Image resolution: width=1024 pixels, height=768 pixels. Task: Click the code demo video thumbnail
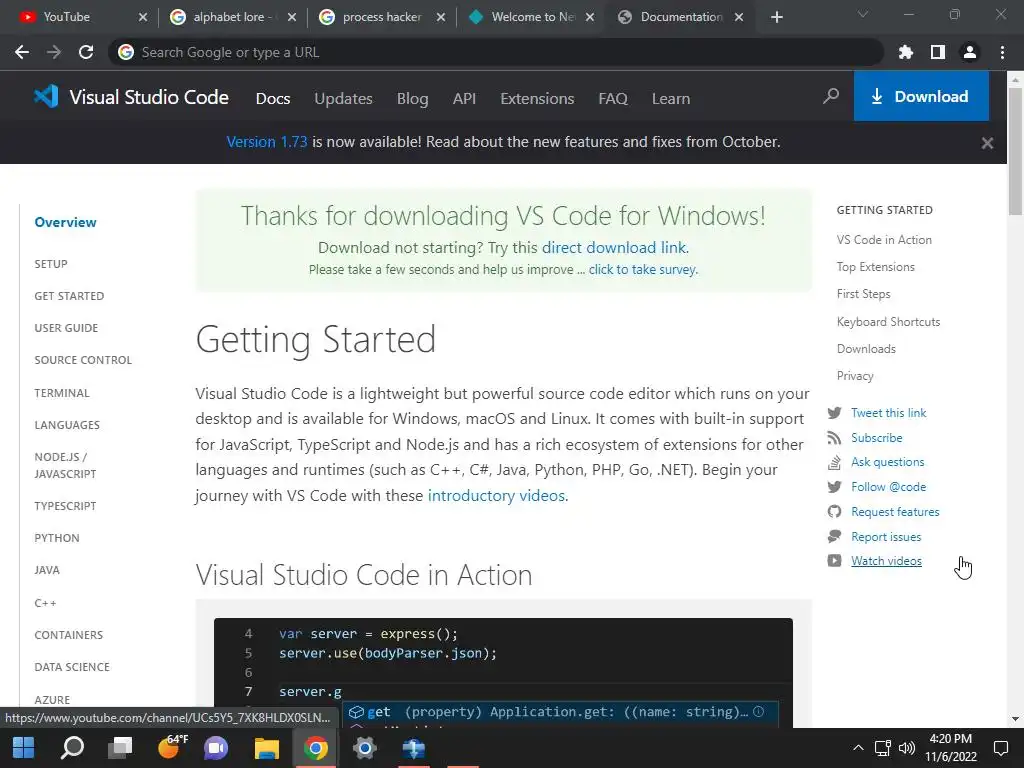click(x=503, y=673)
